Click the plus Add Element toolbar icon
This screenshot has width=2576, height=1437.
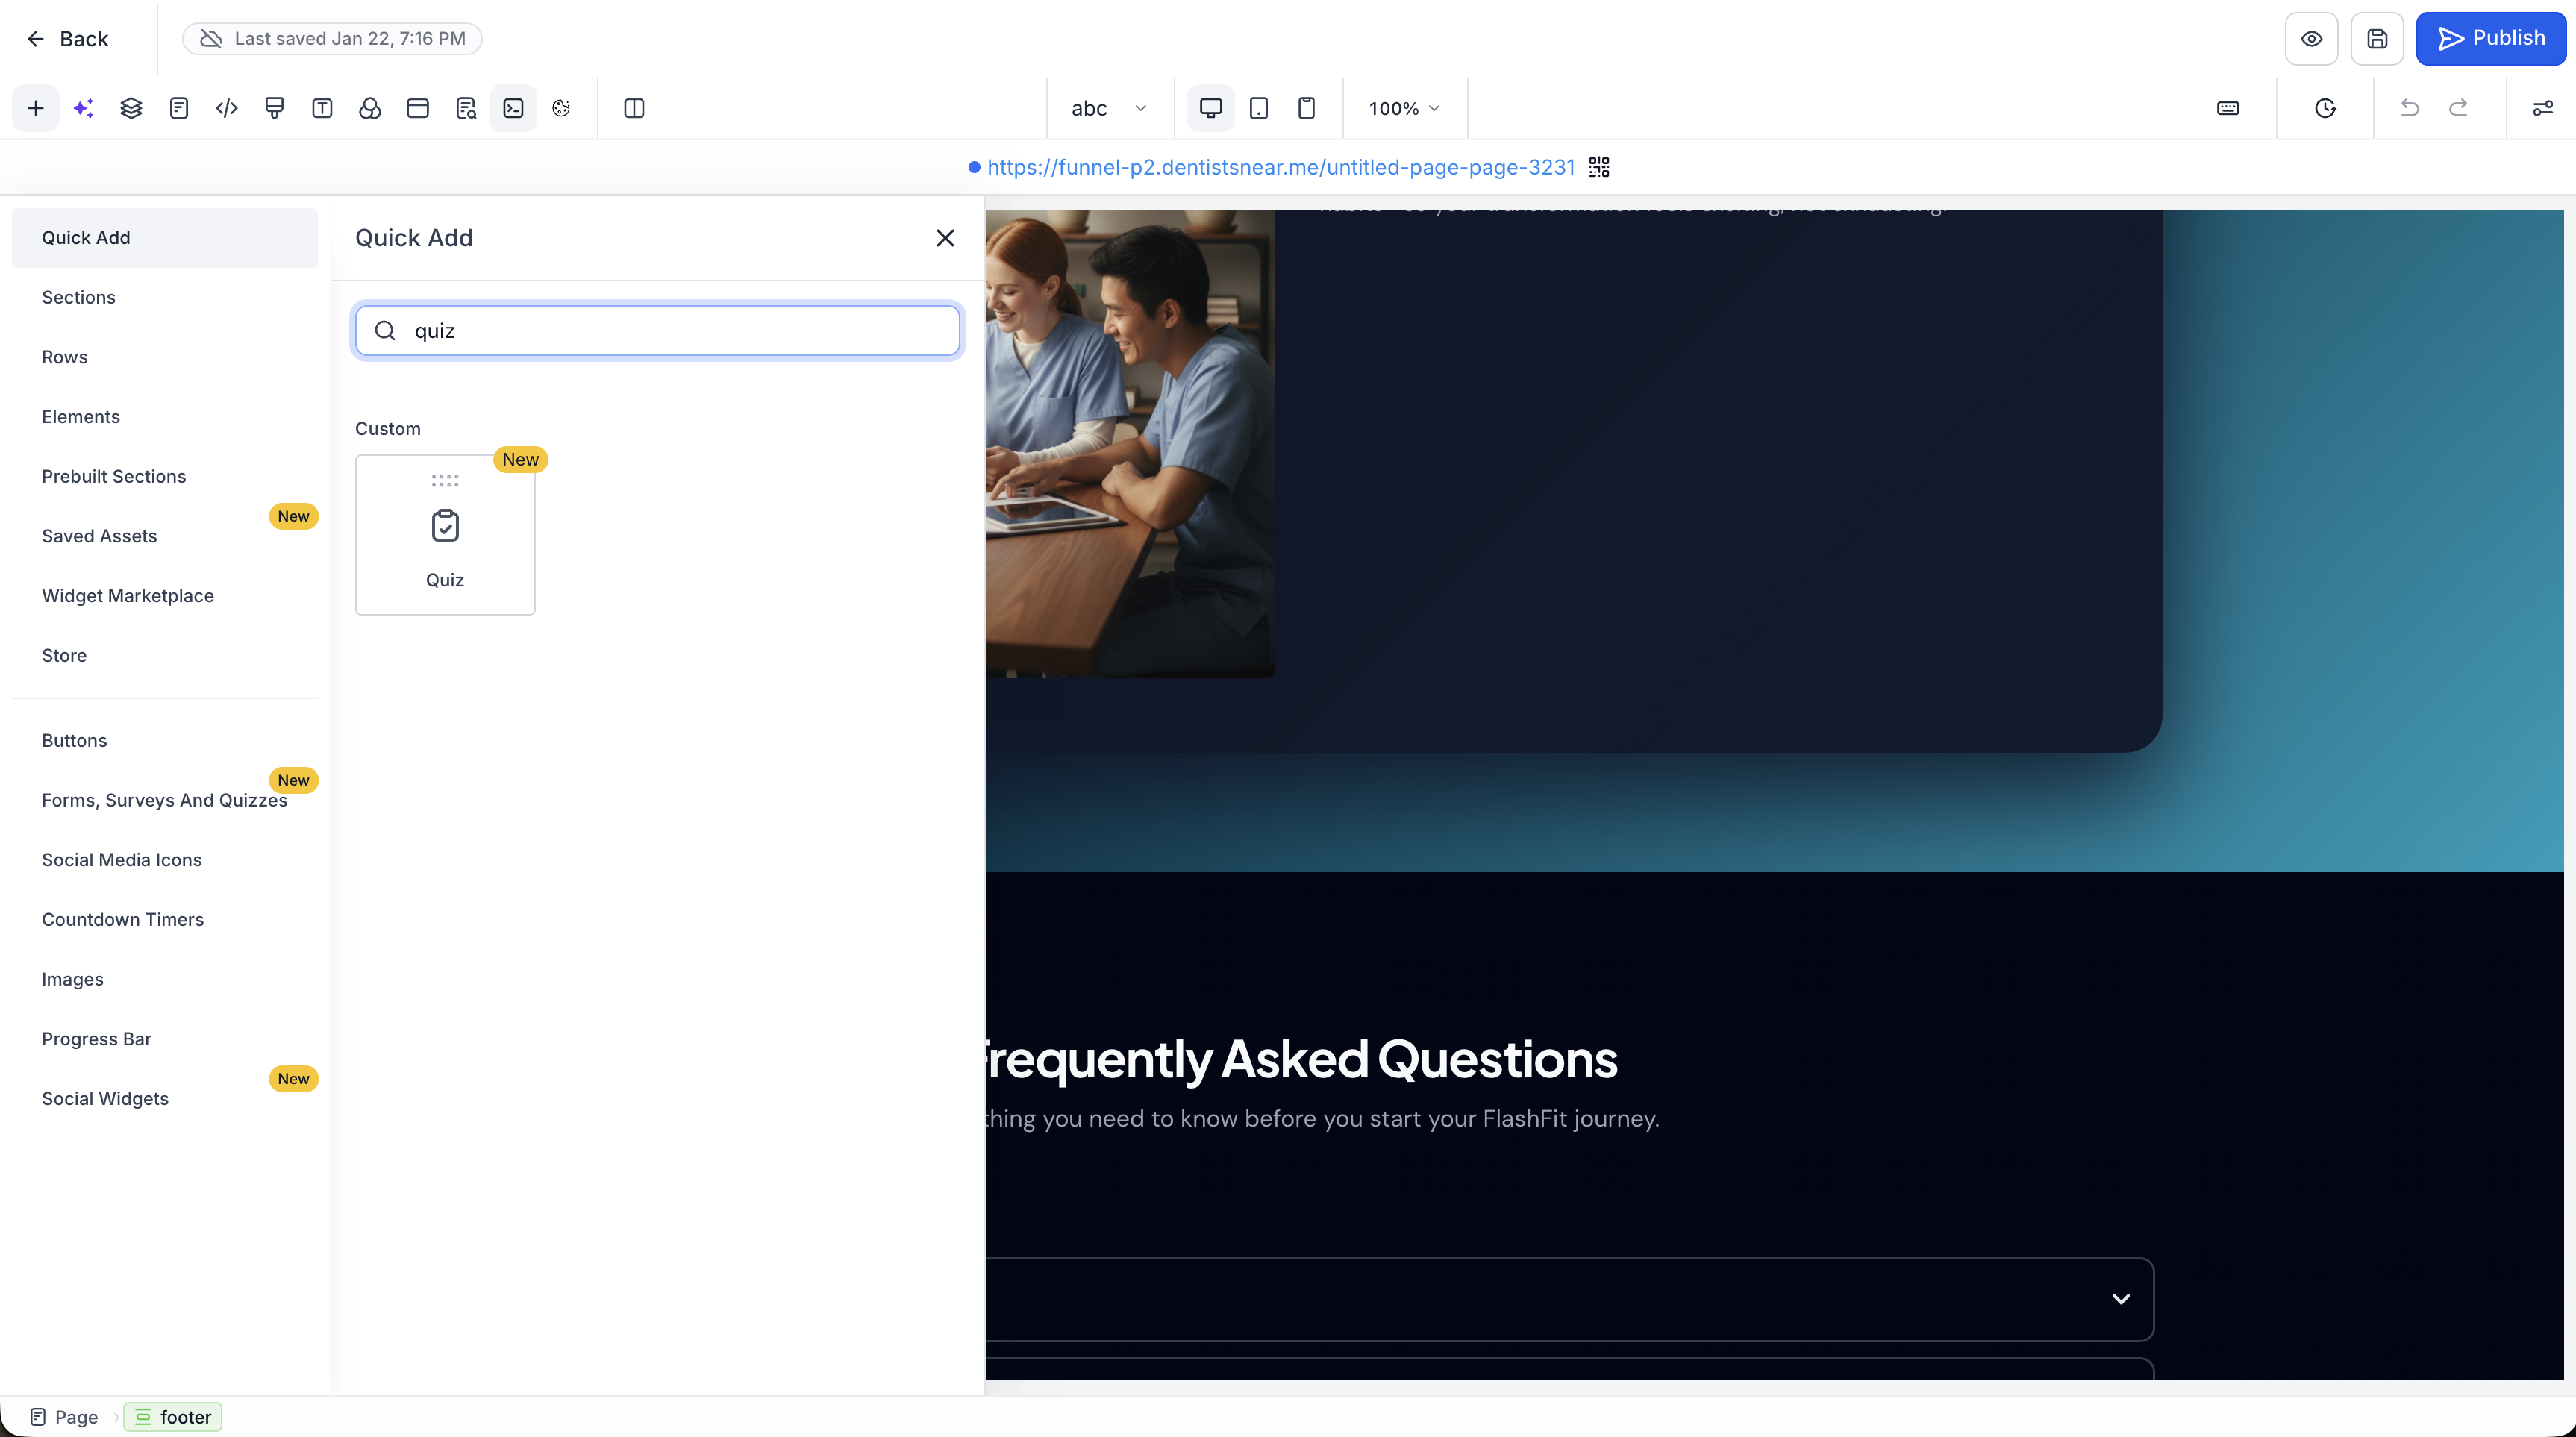tap(36, 108)
